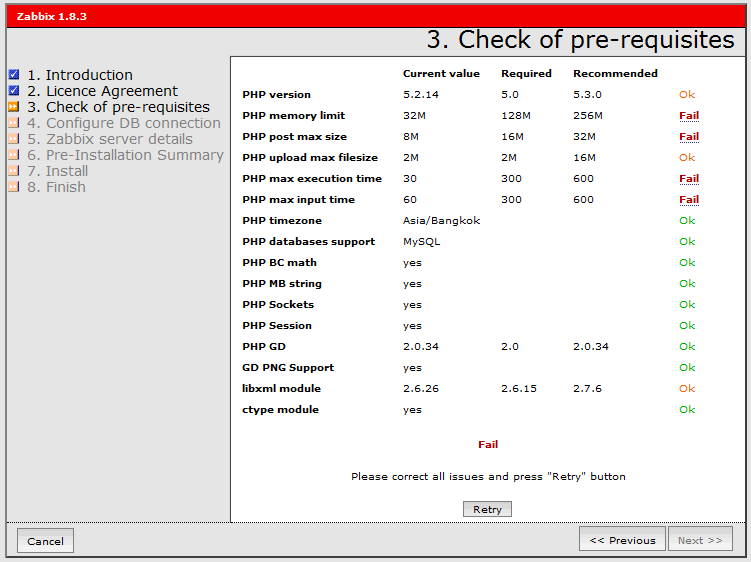Click the Recommended column header
The width and height of the screenshot is (751, 562).
[615, 73]
